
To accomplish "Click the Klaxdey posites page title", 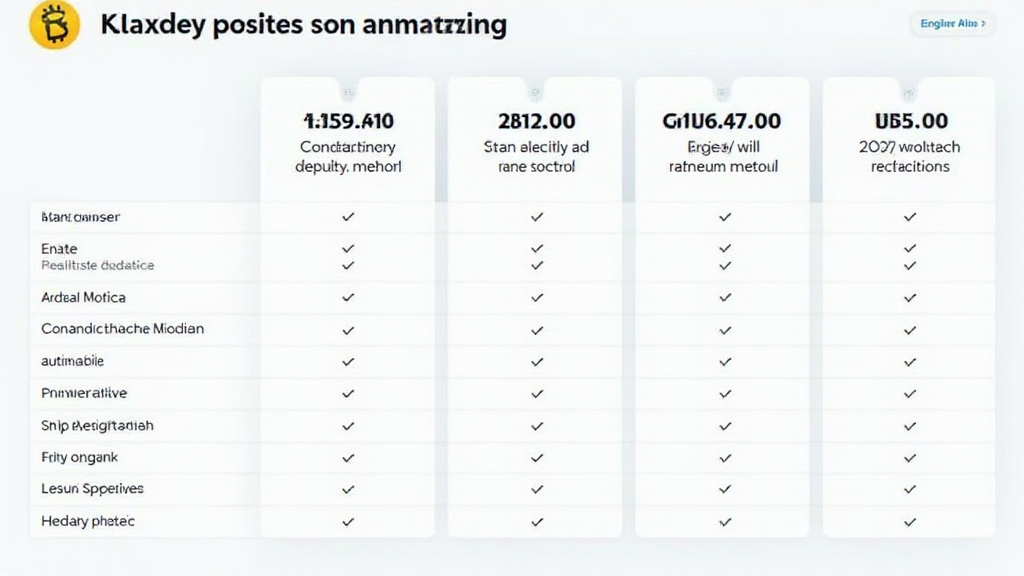I will point(303,24).
